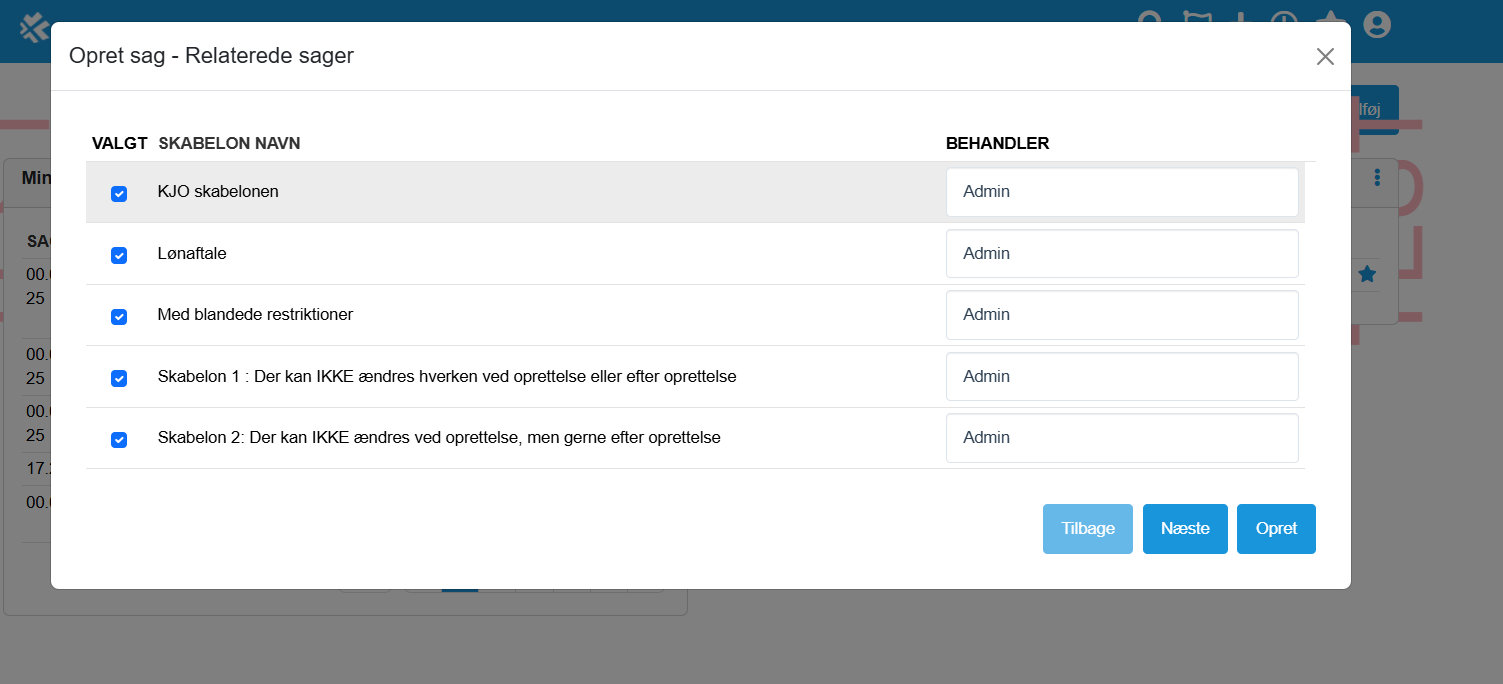Image resolution: width=1503 pixels, height=684 pixels.
Task: Open Behandler field for Lønaftale
Action: click(1121, 254)
